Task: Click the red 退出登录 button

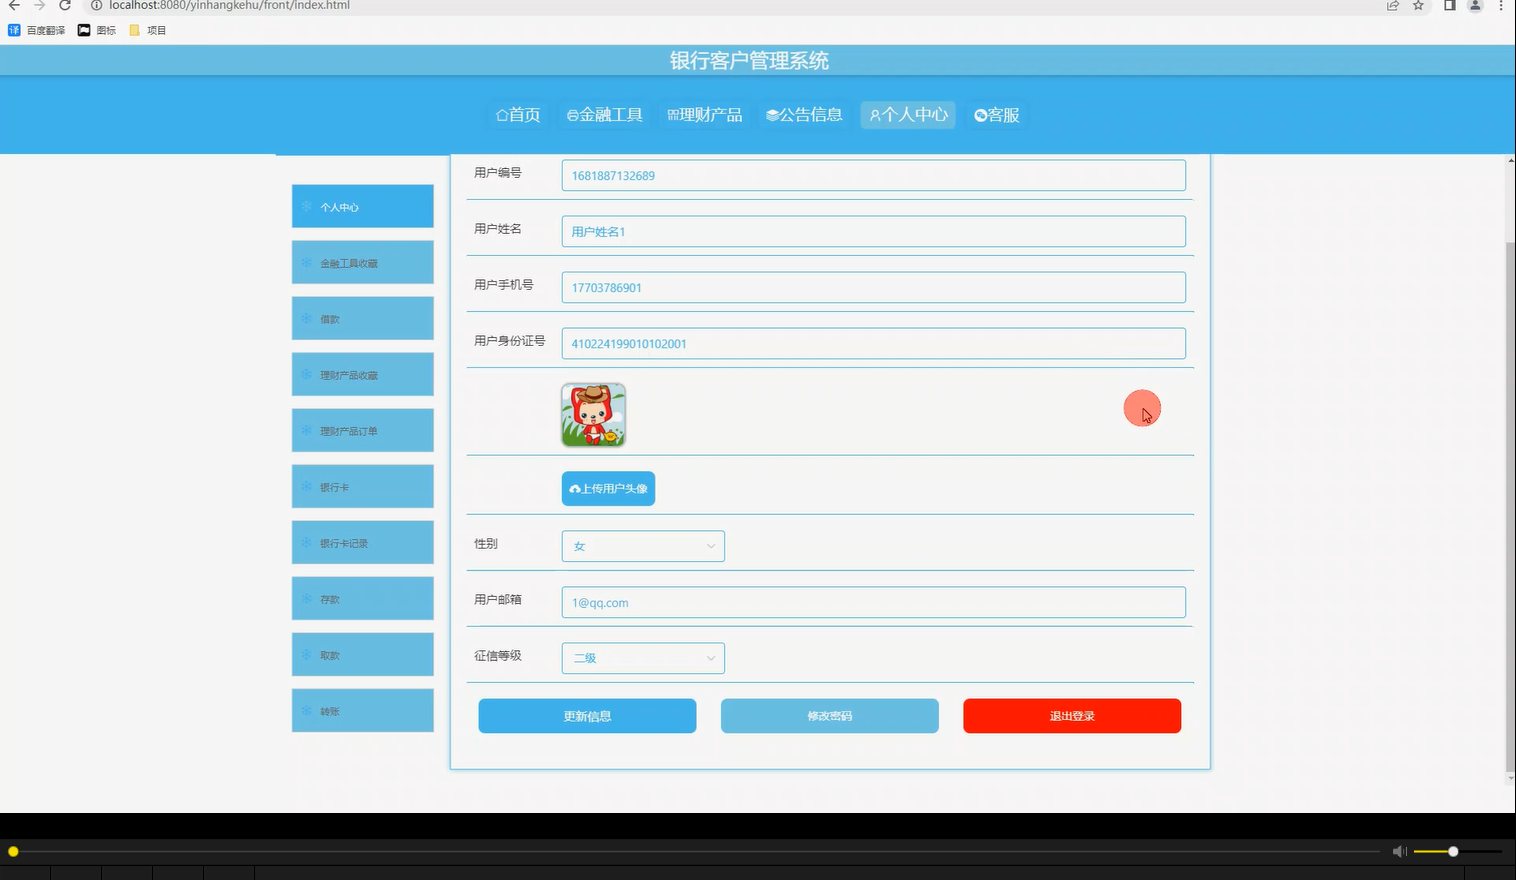Action: [1071, 715]
